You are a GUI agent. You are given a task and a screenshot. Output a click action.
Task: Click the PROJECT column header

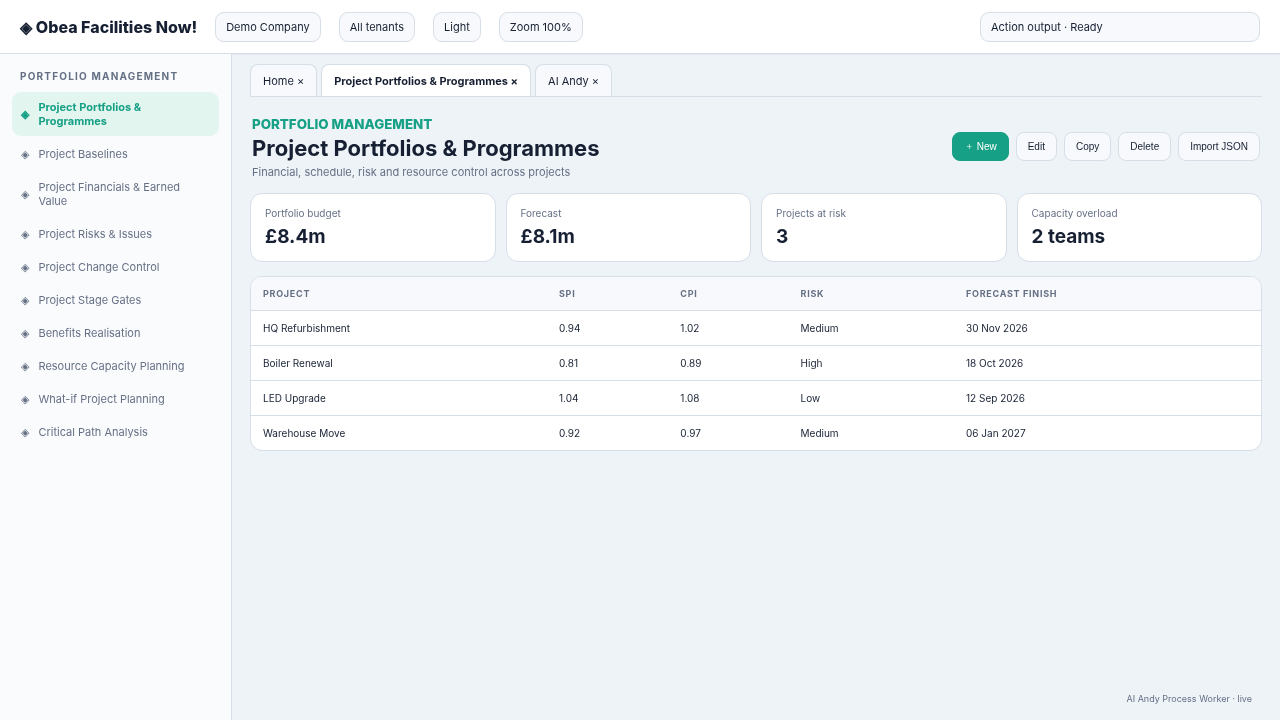[x=286, y=294]
